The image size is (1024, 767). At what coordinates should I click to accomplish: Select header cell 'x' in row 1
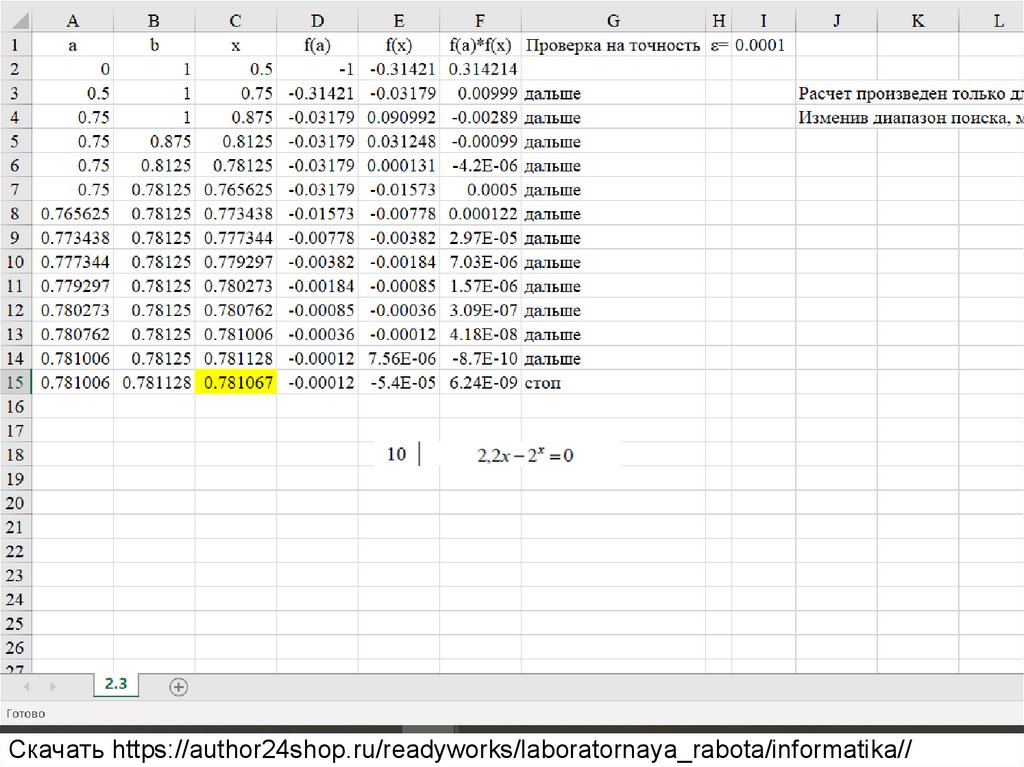click(236, 45)
